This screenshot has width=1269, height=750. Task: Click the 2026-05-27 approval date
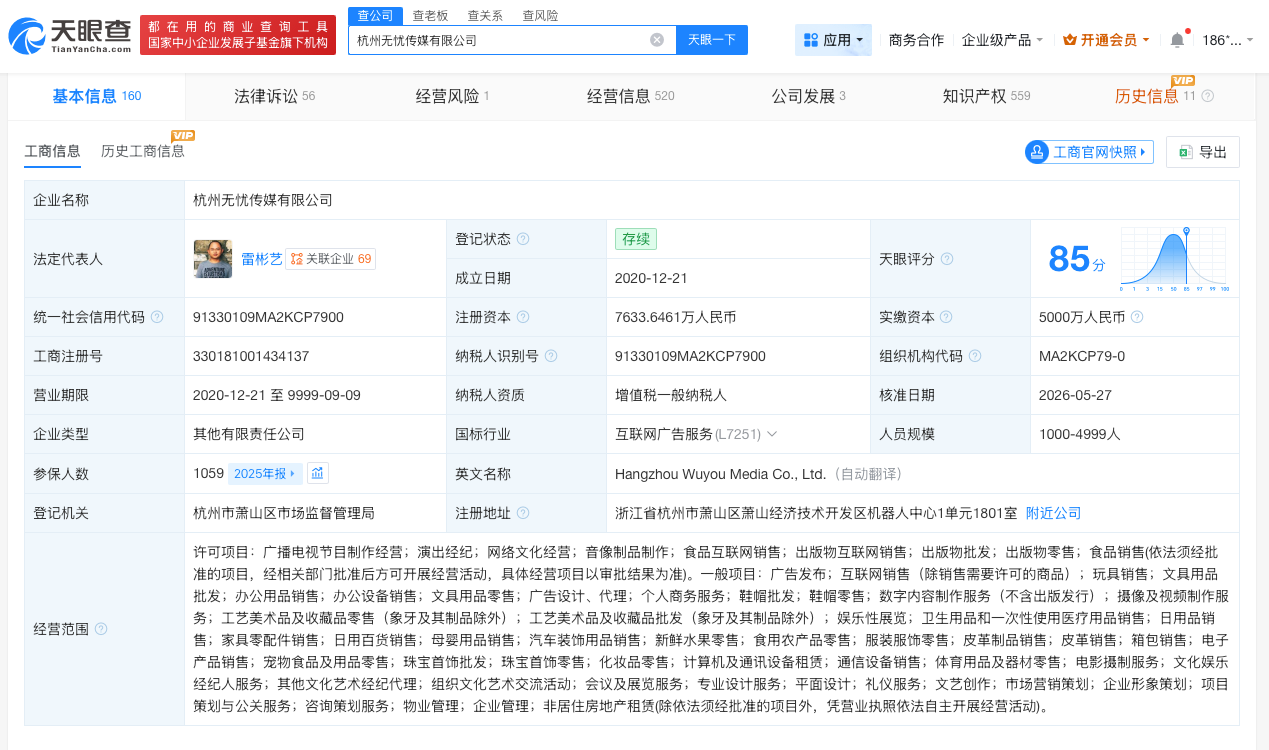point(1073,395)
